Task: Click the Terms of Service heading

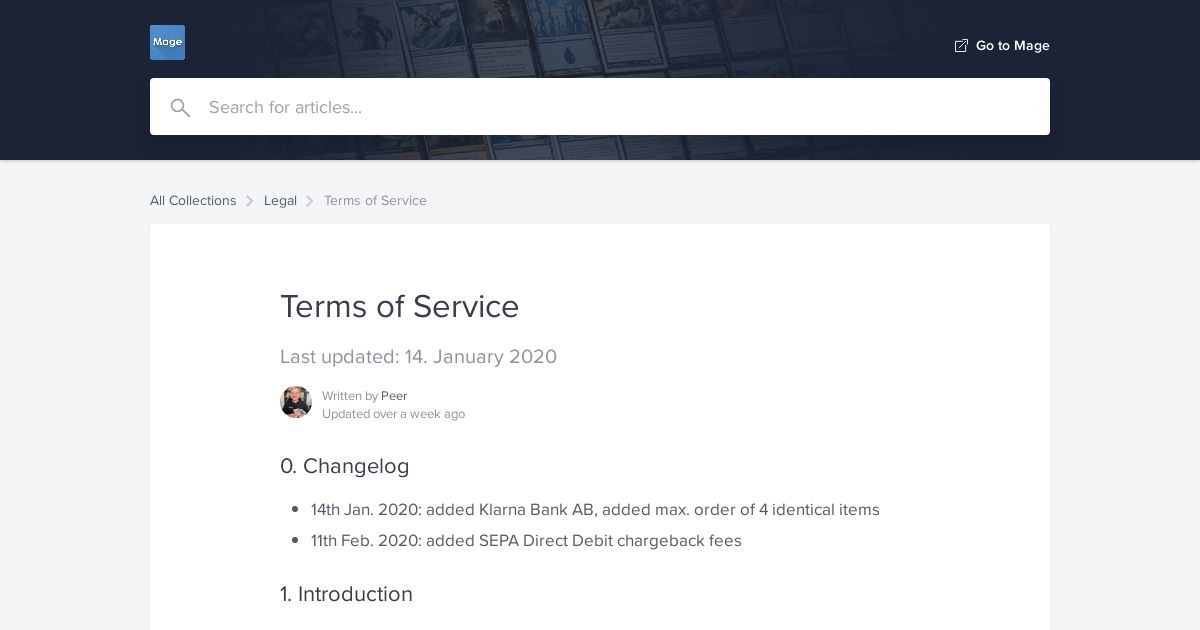Action: tap(400, 306)
